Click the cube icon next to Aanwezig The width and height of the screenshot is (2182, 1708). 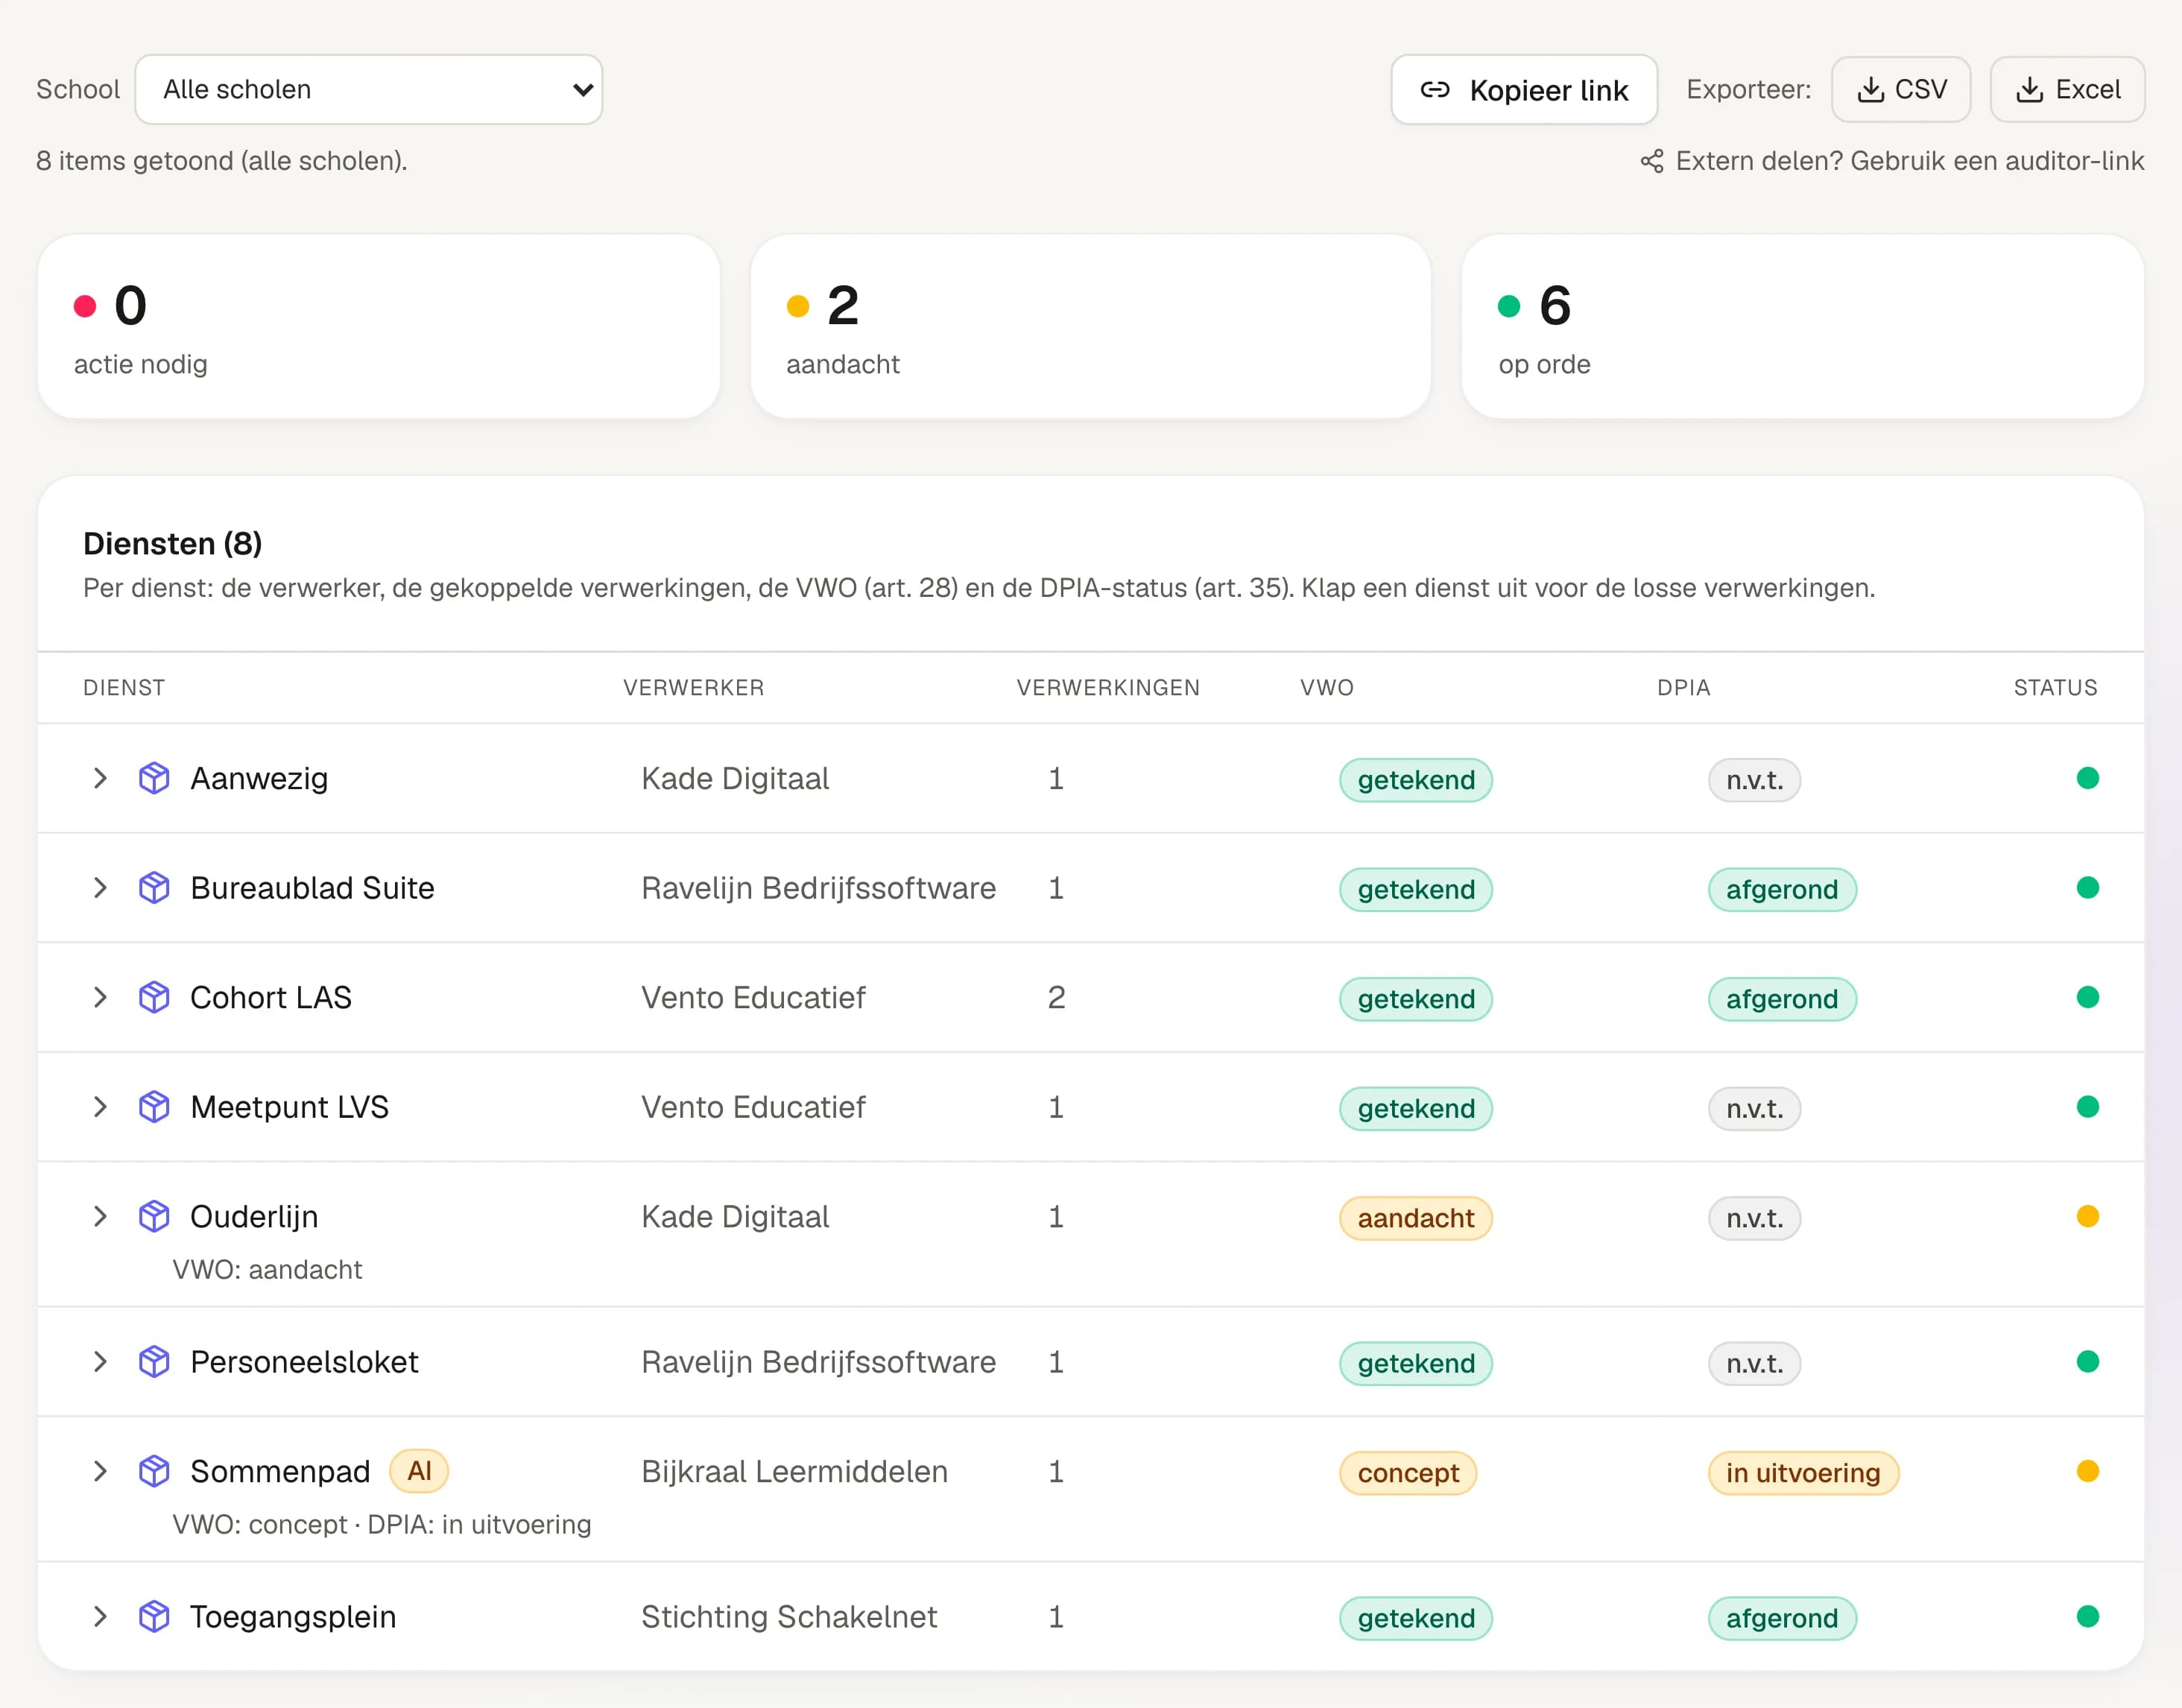point(154,778)
